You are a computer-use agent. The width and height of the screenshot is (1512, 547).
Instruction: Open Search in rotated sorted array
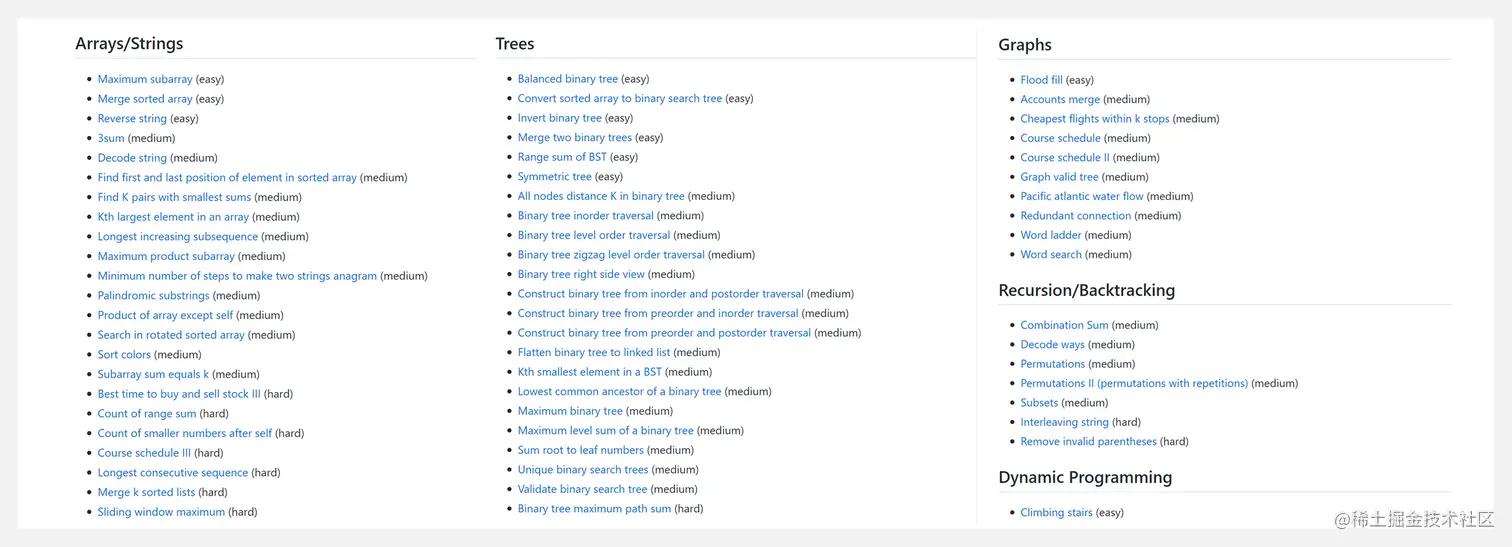click(x=171, y=335)
